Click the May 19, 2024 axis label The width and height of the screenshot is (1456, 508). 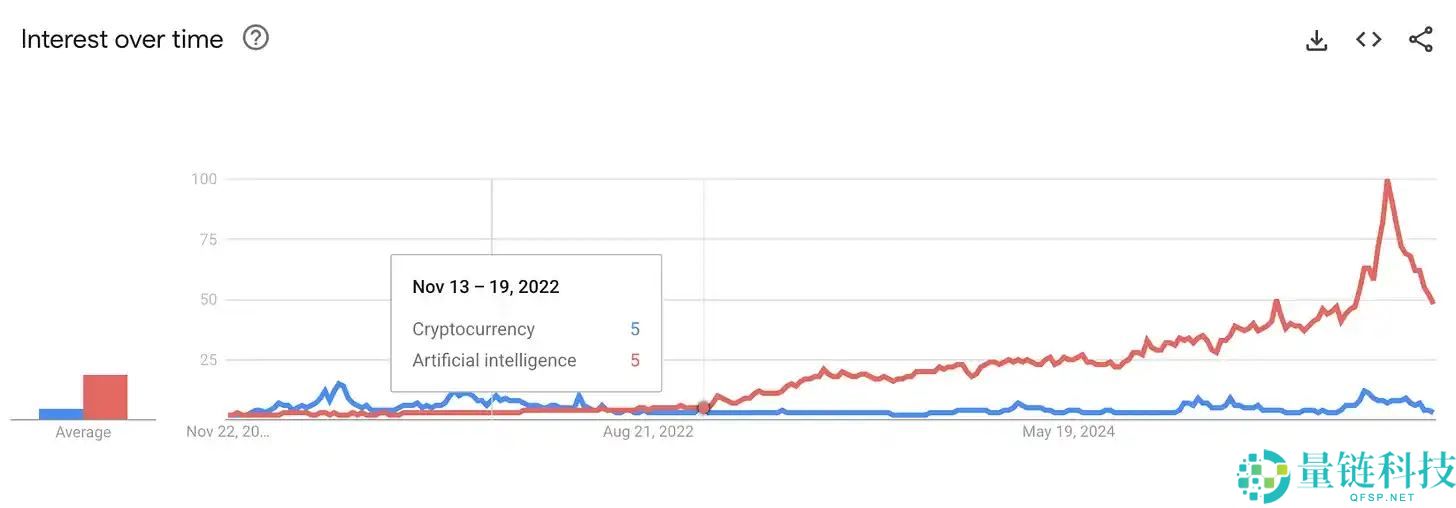pyautogui.click(x=1068, y=432)
